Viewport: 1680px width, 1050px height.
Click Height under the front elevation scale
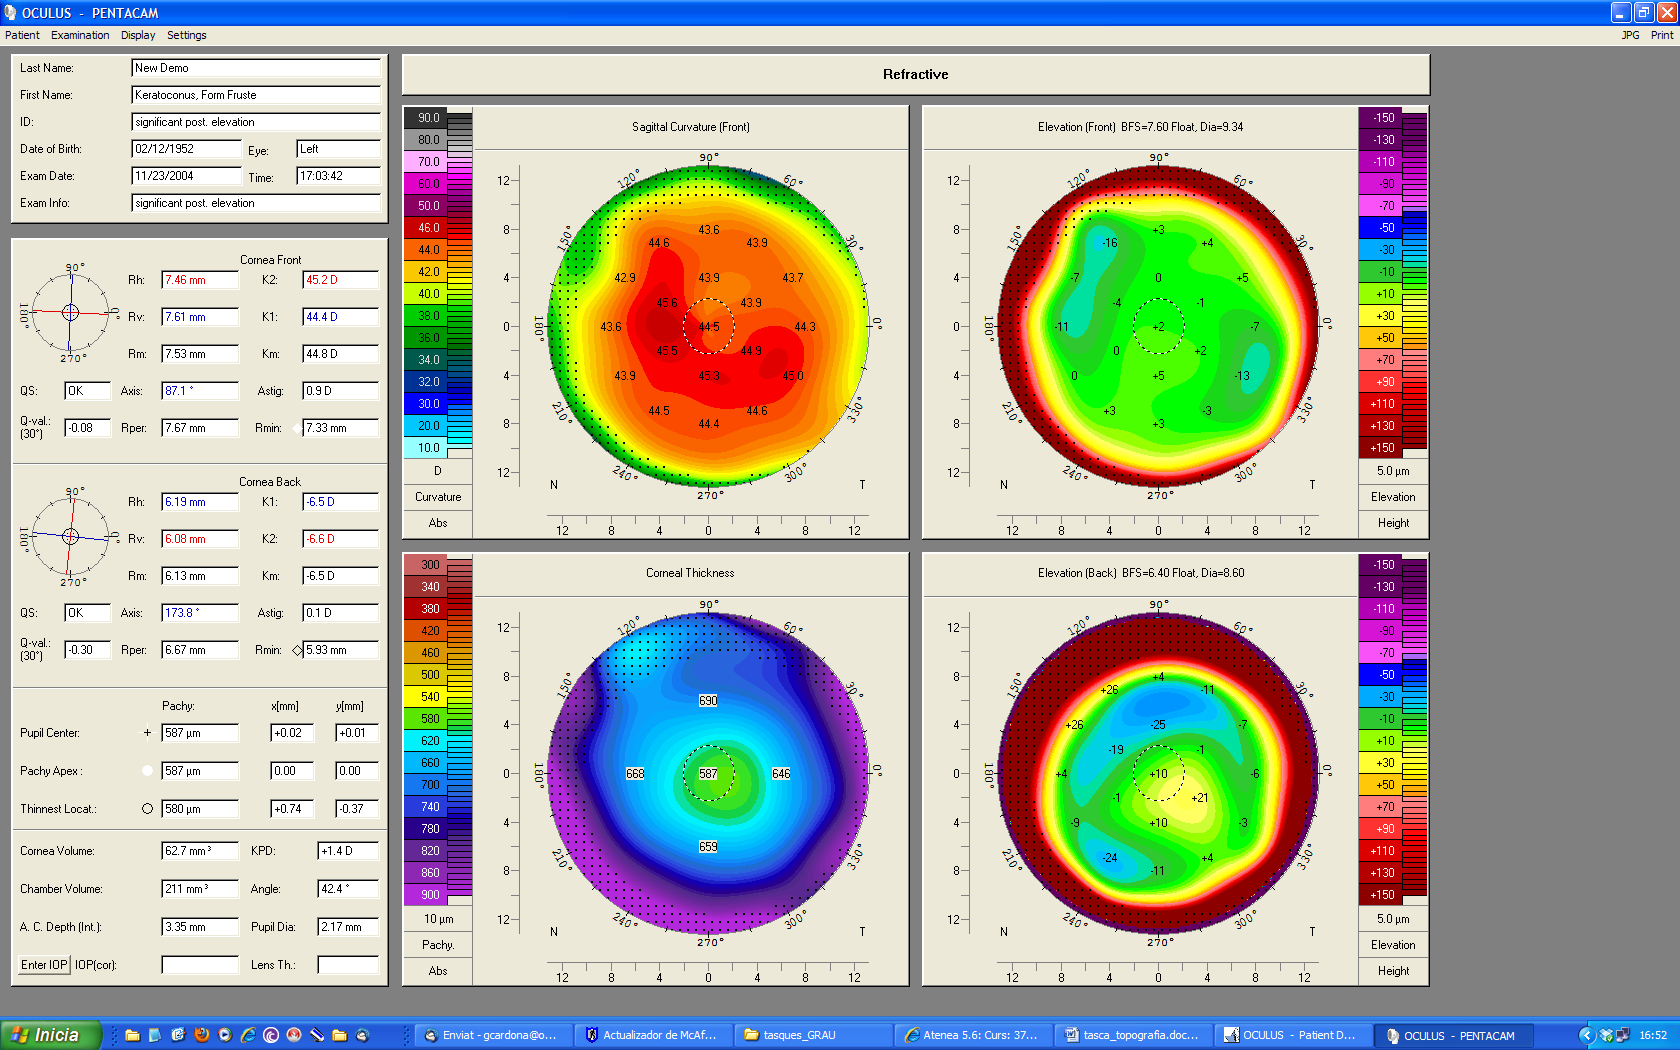pos(1393,523)
